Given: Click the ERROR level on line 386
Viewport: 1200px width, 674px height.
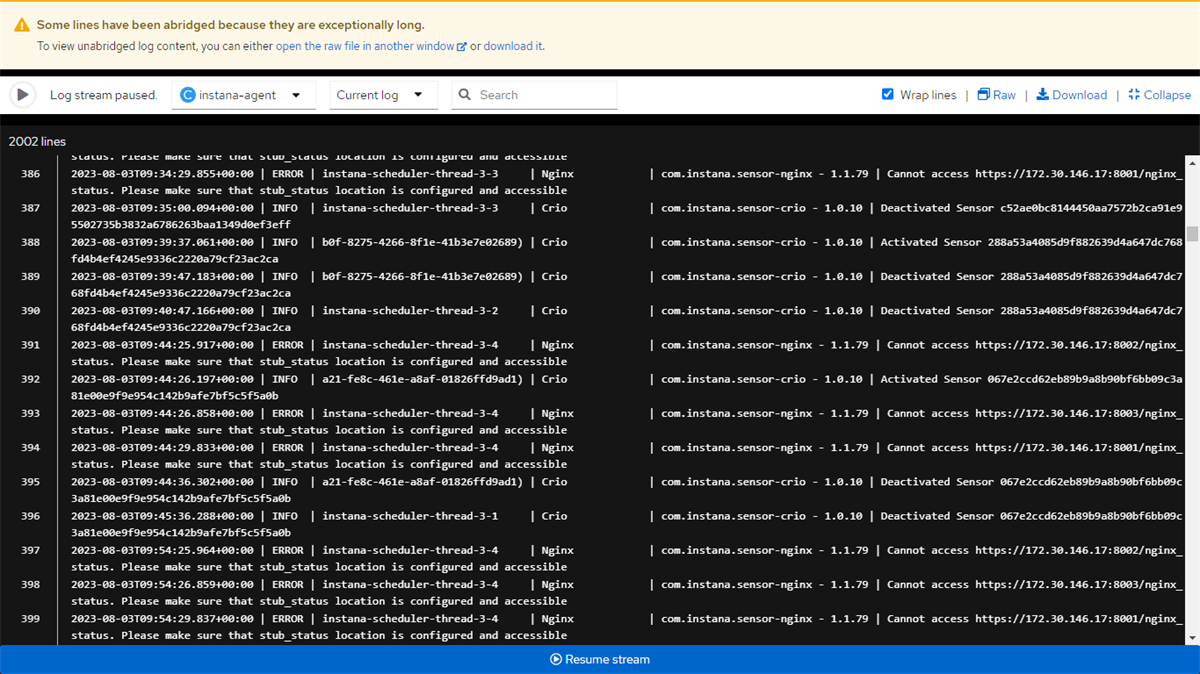Looking at the screenshot, I should (x=287, y=174).
